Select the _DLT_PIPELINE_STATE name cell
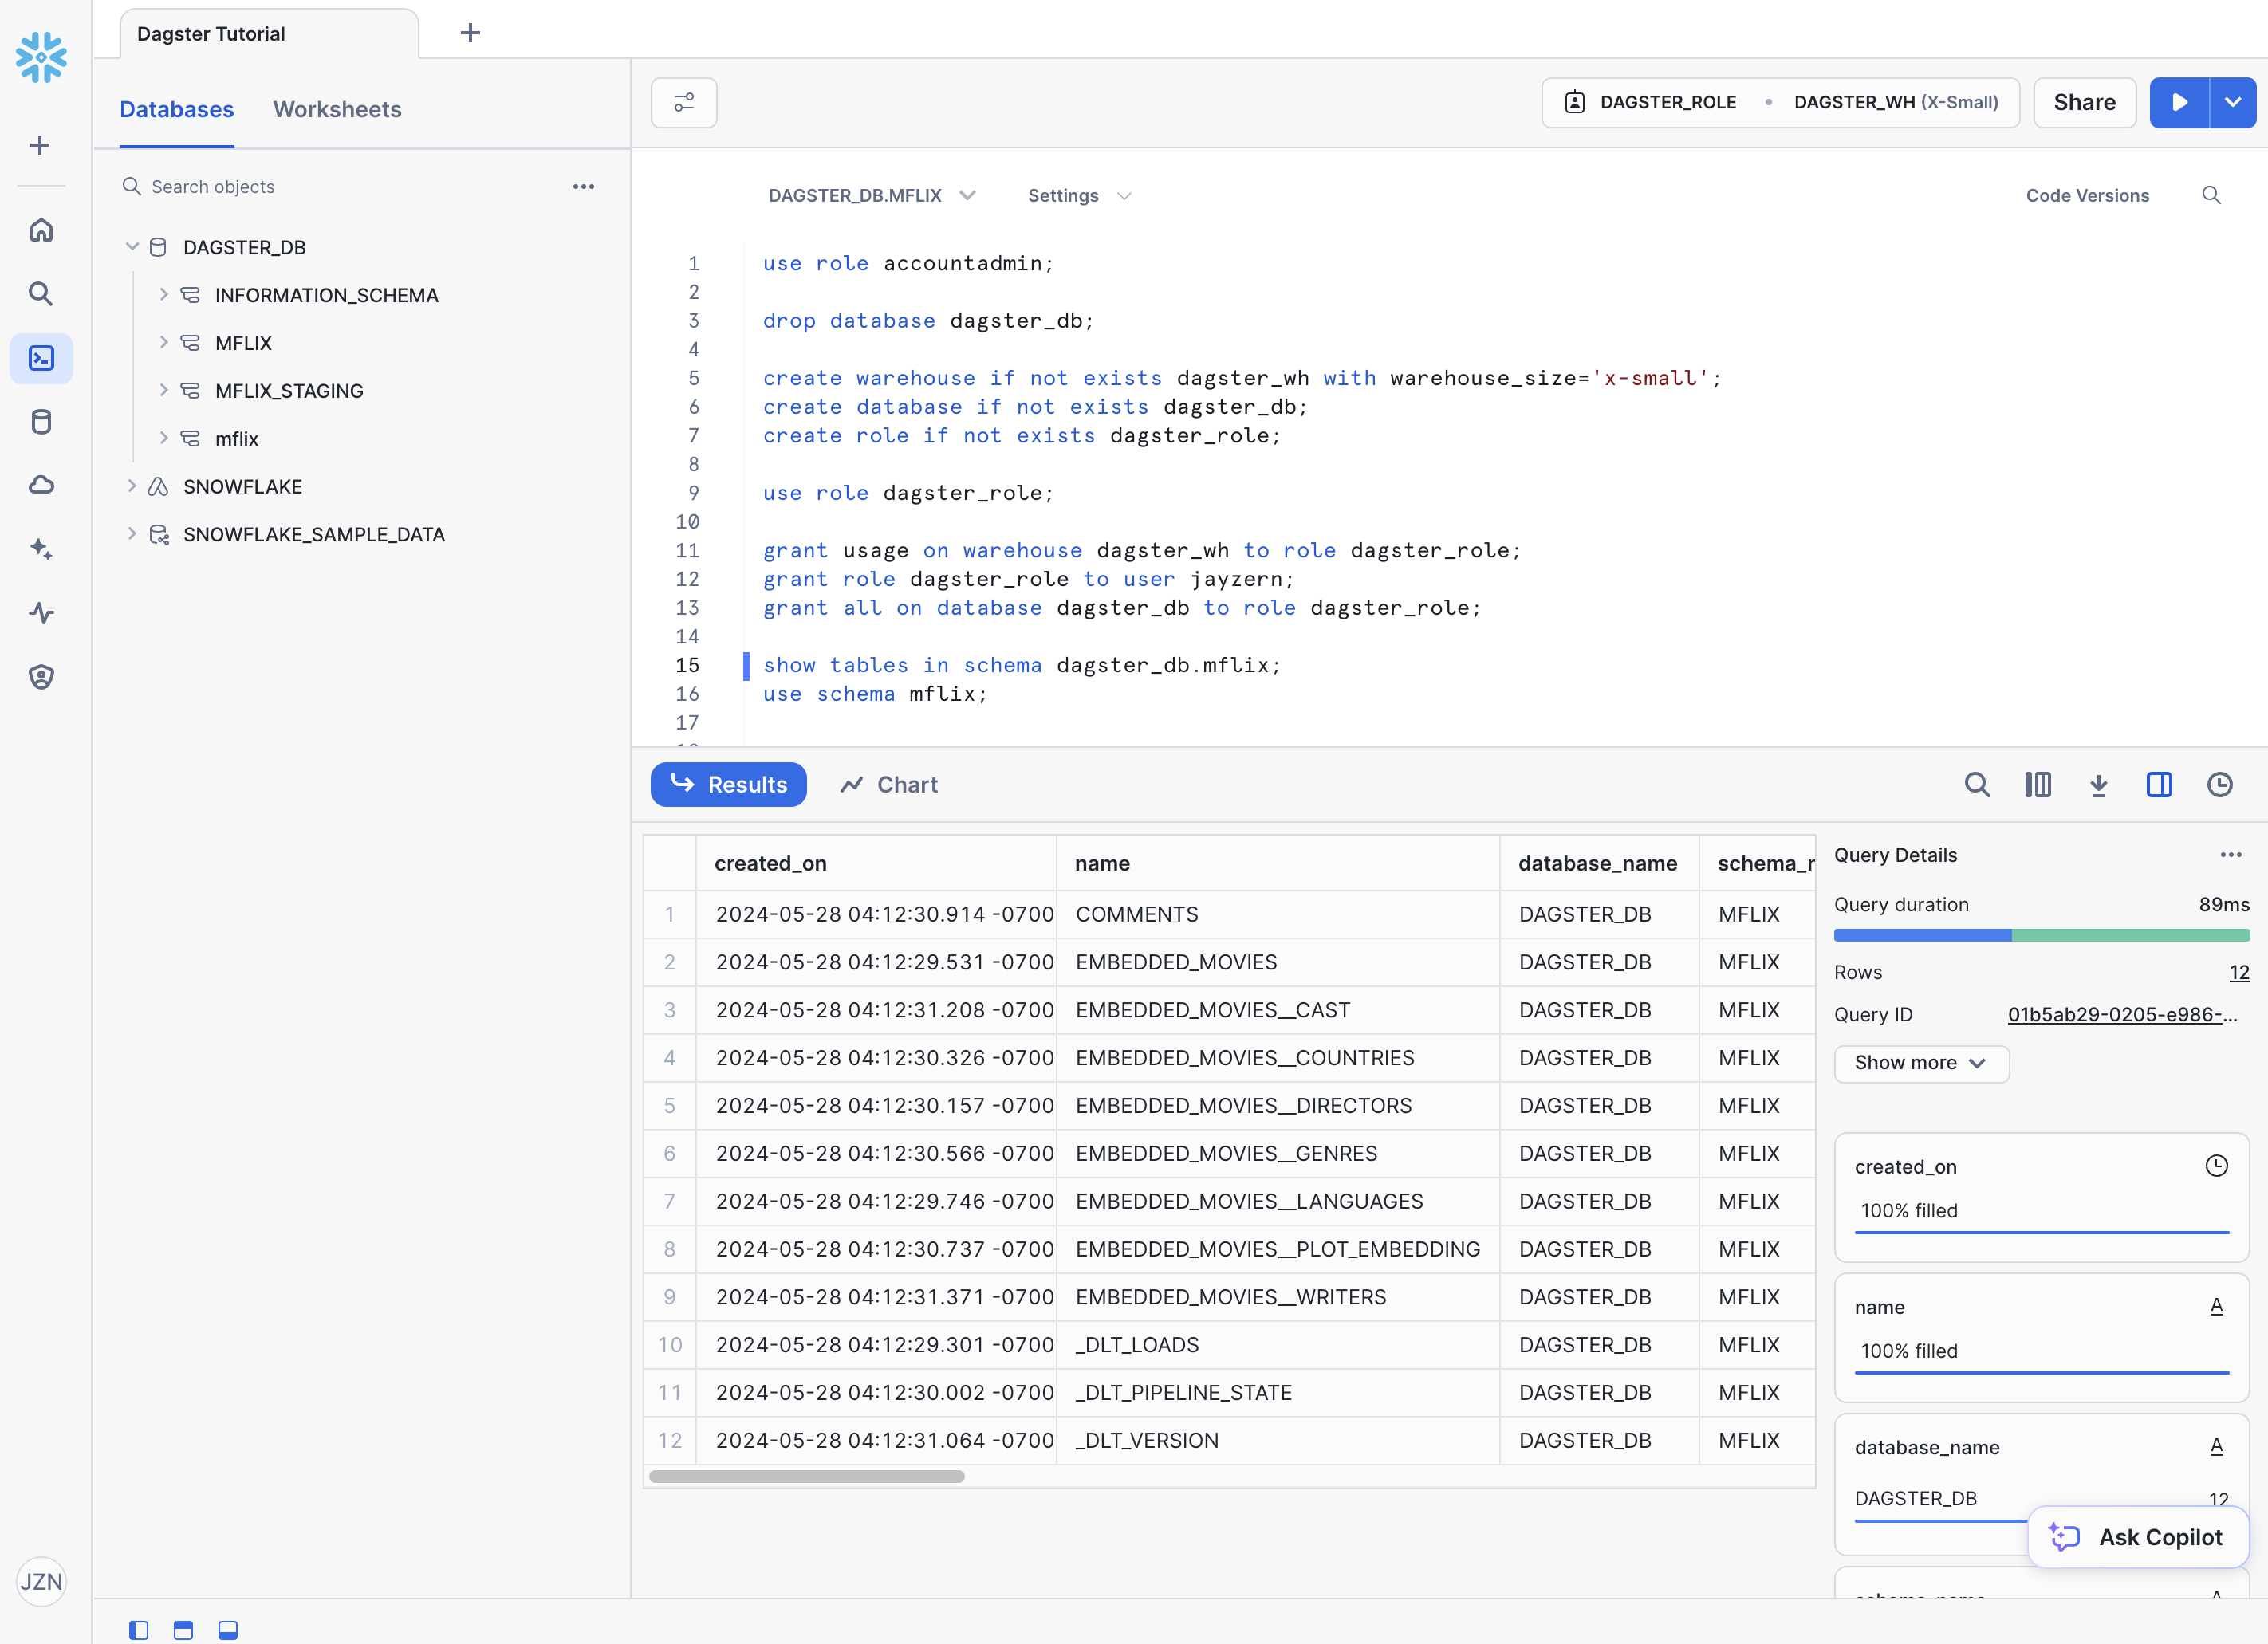Screen dimensions: 2268x1644 coord(1277,1392)
